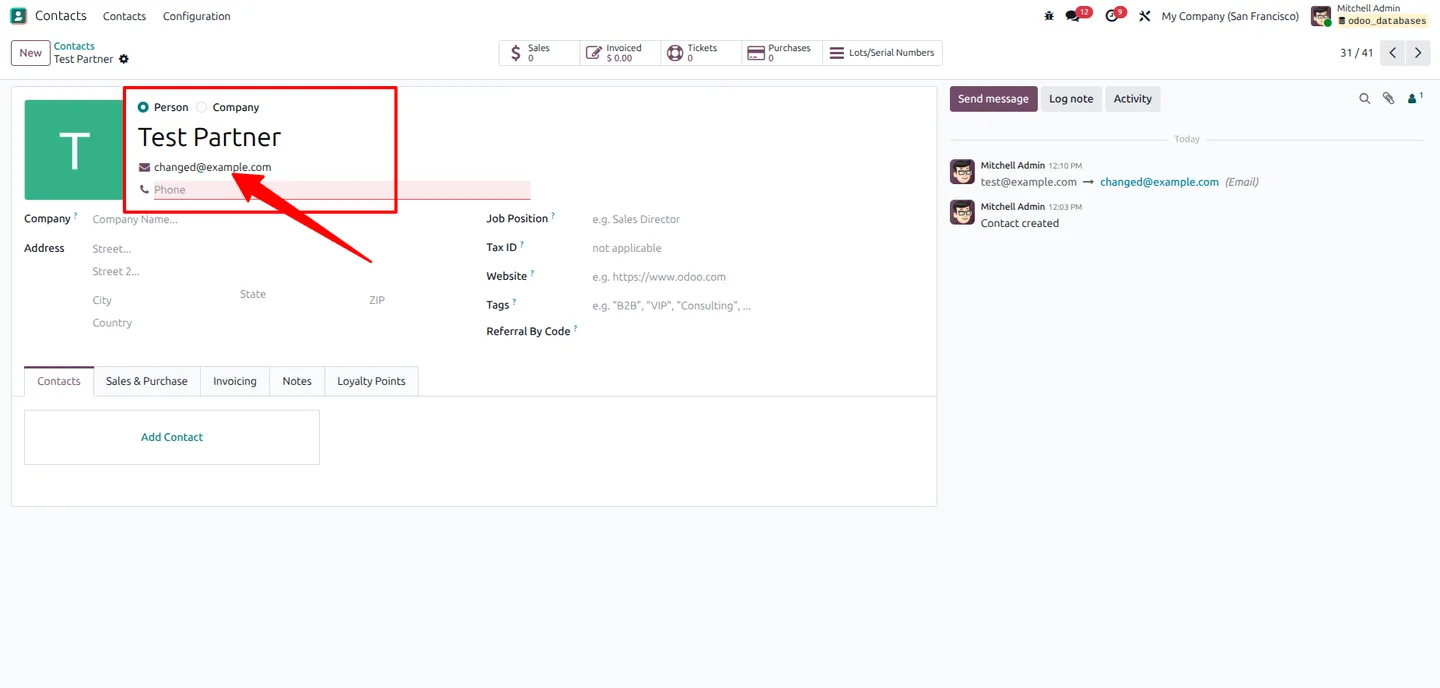The height and width of the screenshot is (688, 1440).
Task: Click Activity button
Action: click(1133, 99)
